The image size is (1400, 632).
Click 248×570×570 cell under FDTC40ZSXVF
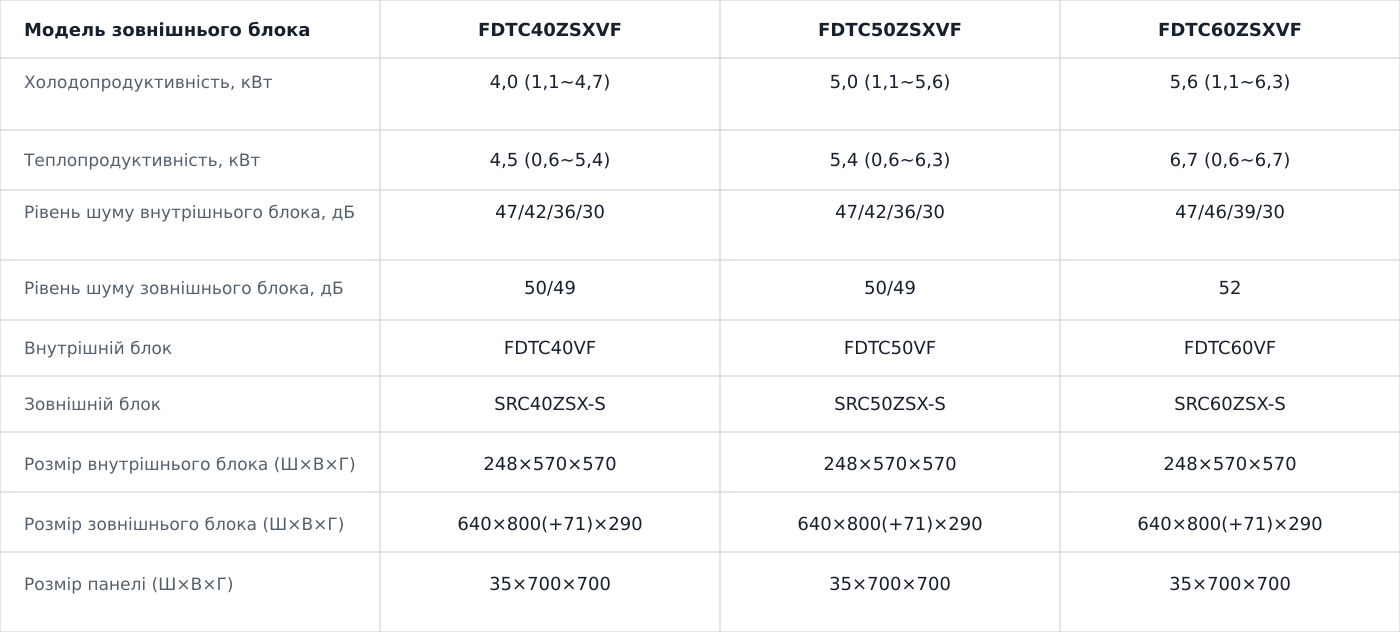click(x=549, y=464)
